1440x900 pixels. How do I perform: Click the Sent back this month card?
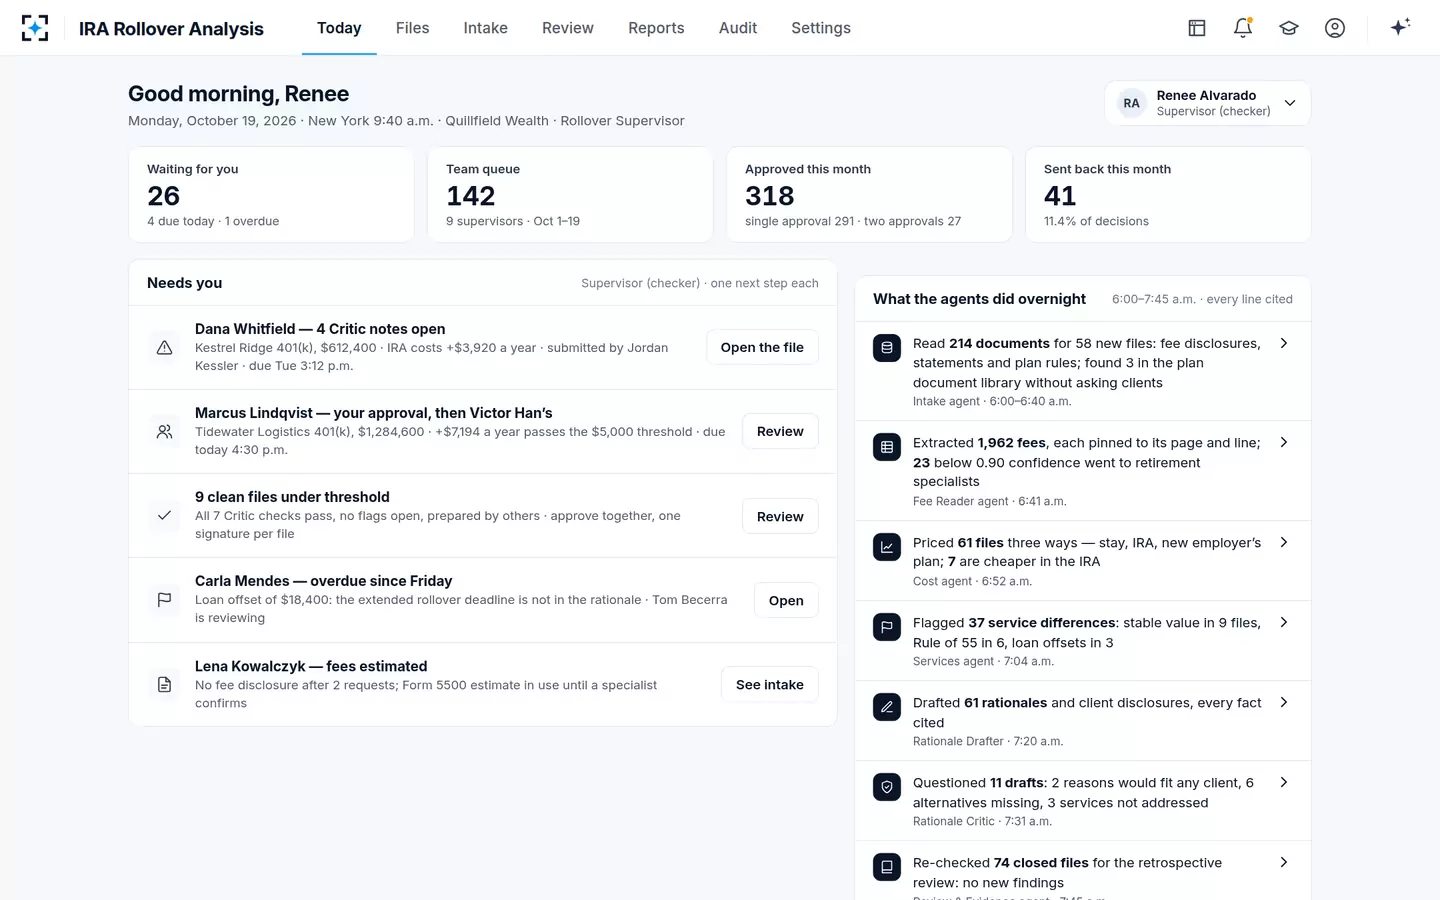[1168, 195]
